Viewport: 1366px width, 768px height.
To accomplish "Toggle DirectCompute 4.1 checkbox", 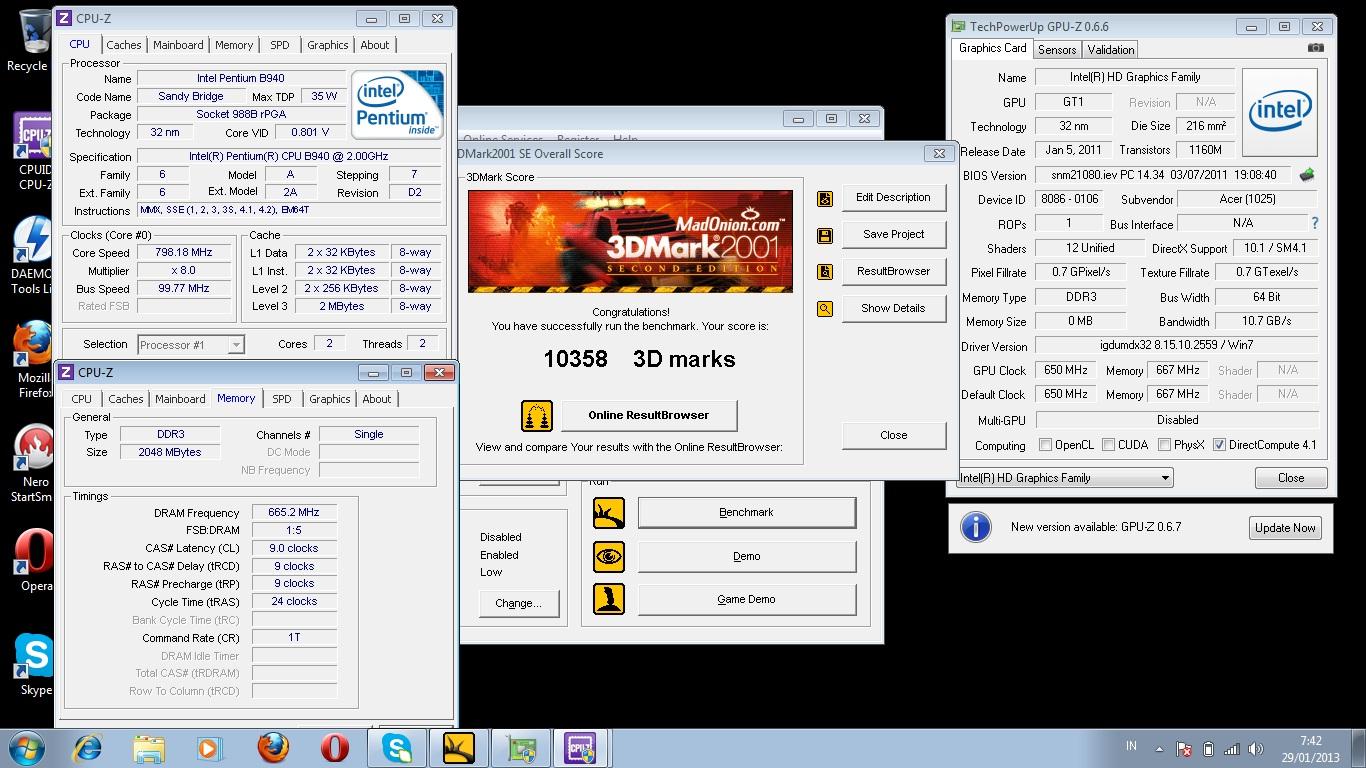I will pos(1219,445).
